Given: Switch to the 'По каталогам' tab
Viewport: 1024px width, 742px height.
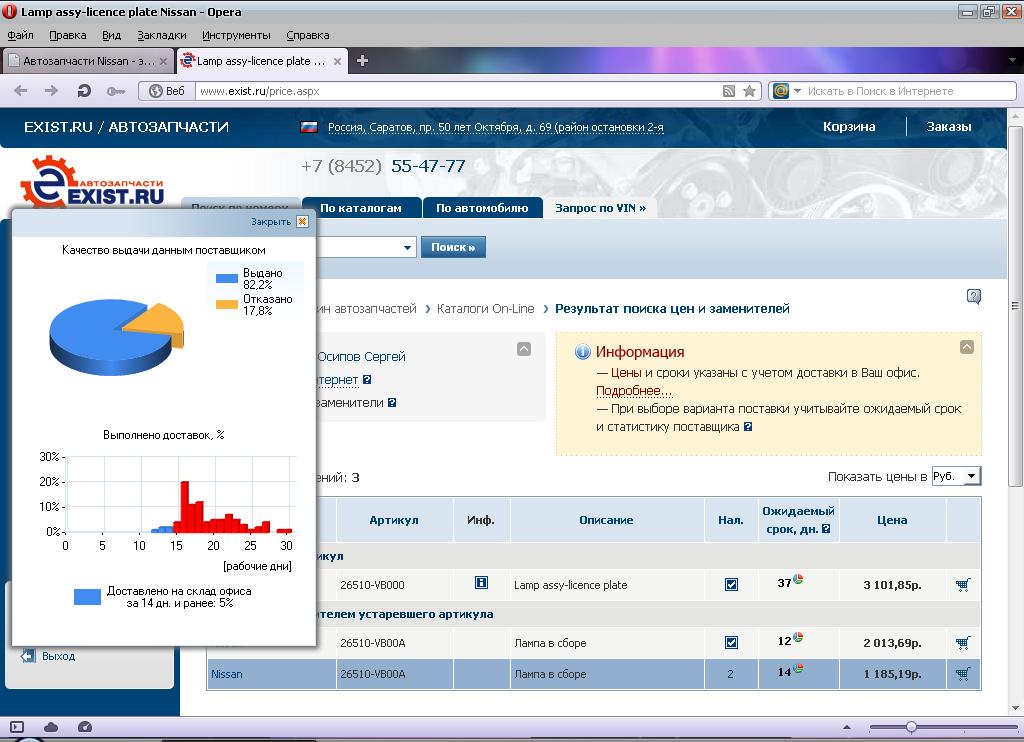Looking at the screenshot, I should pos(361,208).
